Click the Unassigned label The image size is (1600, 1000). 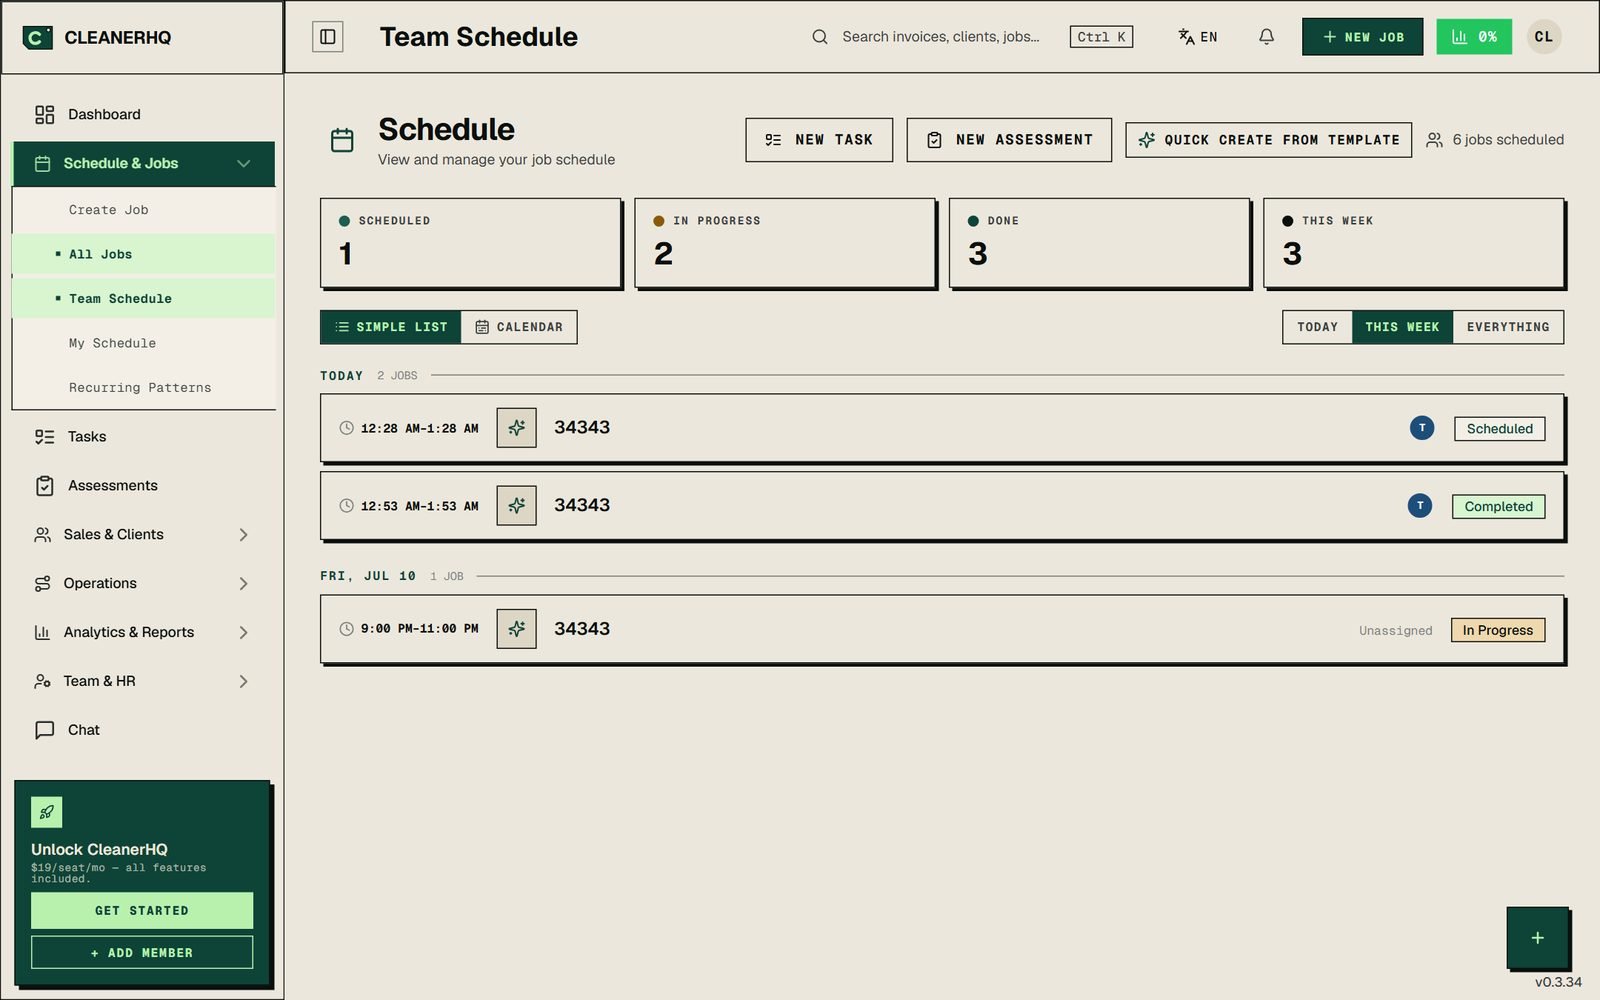tap(1395, 631)
